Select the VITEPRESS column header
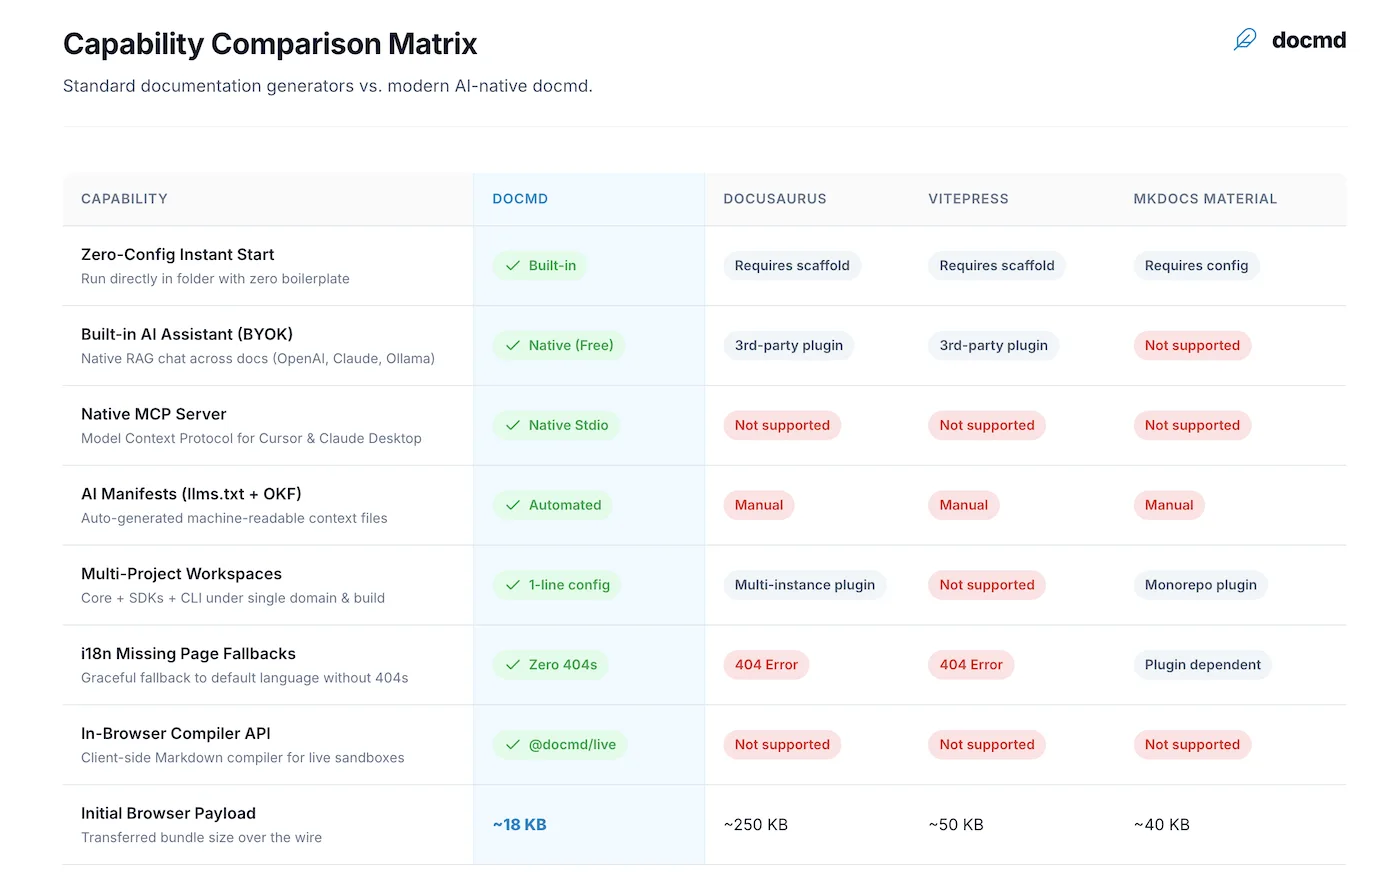Screen dimensions: 1400x877 coord(968,199)
